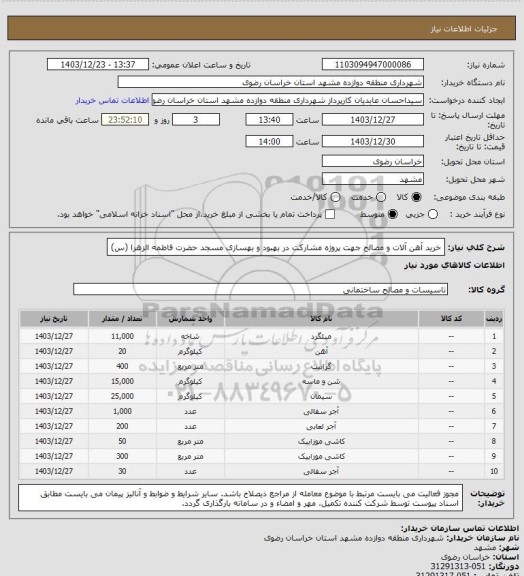
Task: Click the واحد شمارش column header
Action: 190,319
